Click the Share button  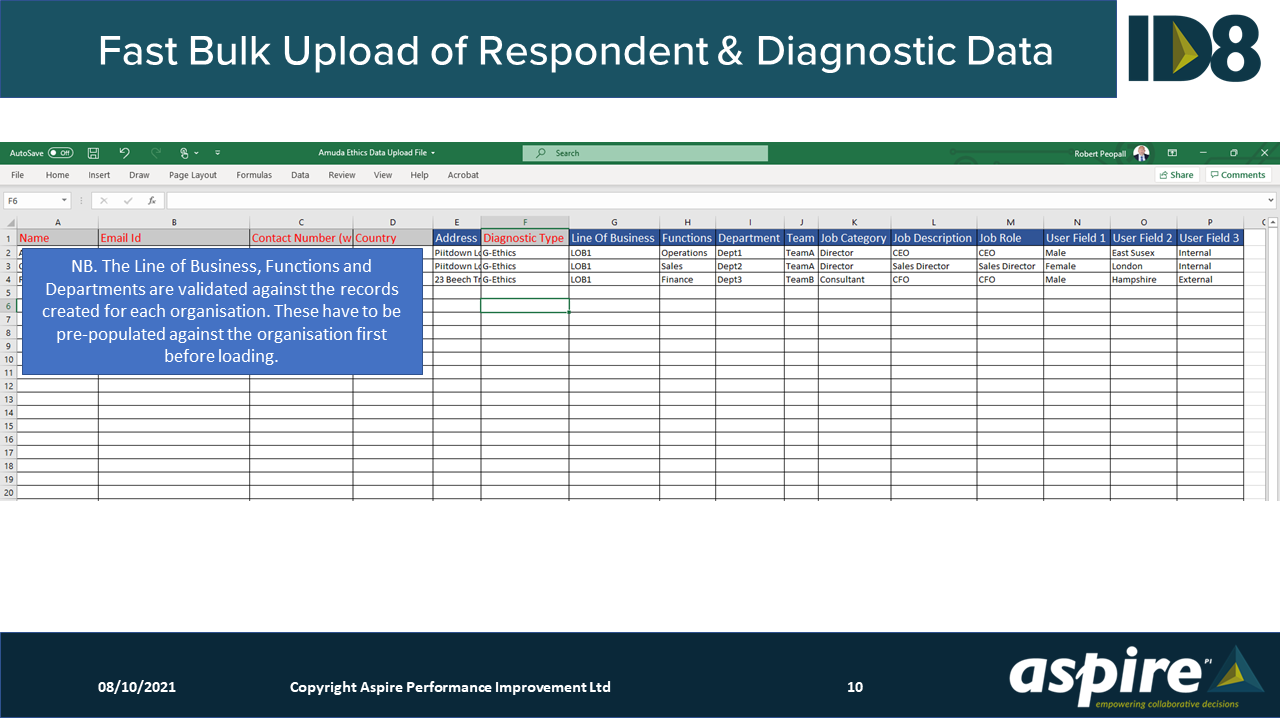coord(1177,175)
